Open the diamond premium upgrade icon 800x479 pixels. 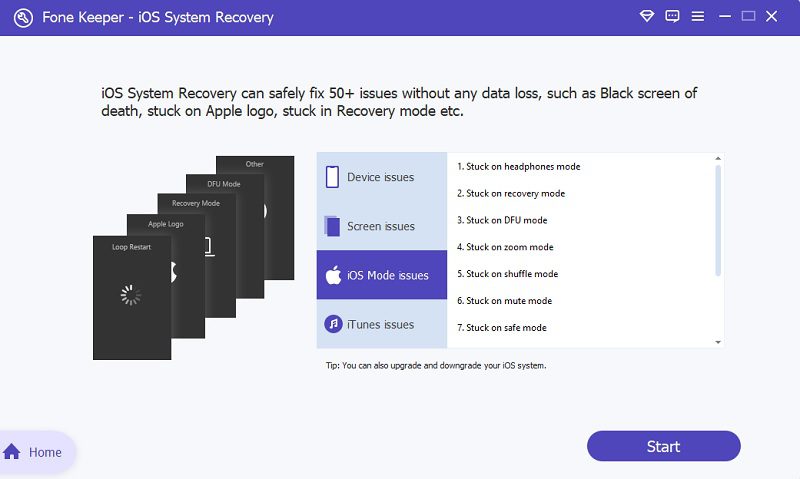coord(646,16)
